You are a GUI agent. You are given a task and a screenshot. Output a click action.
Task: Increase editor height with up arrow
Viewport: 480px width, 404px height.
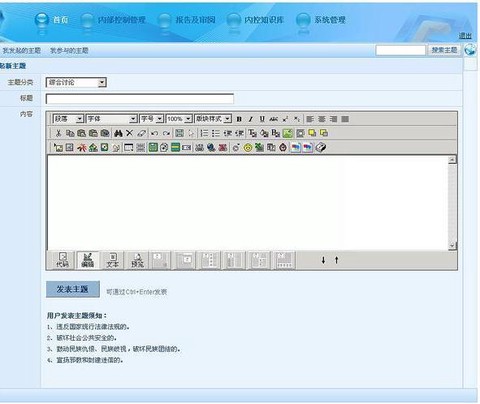336,260
